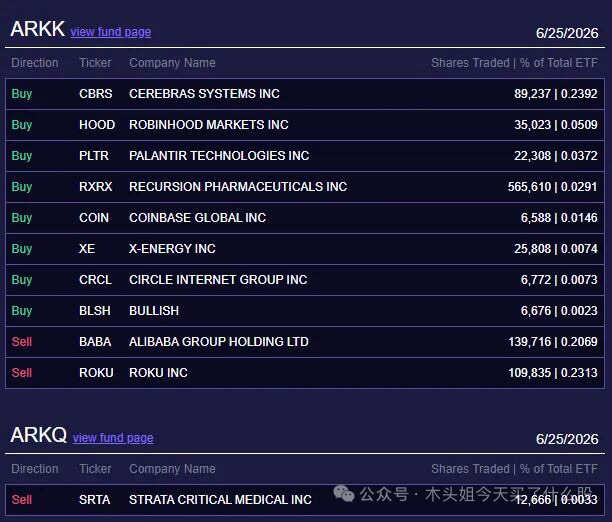Select the HOOD Robinhood Markets row

(305, 125)
